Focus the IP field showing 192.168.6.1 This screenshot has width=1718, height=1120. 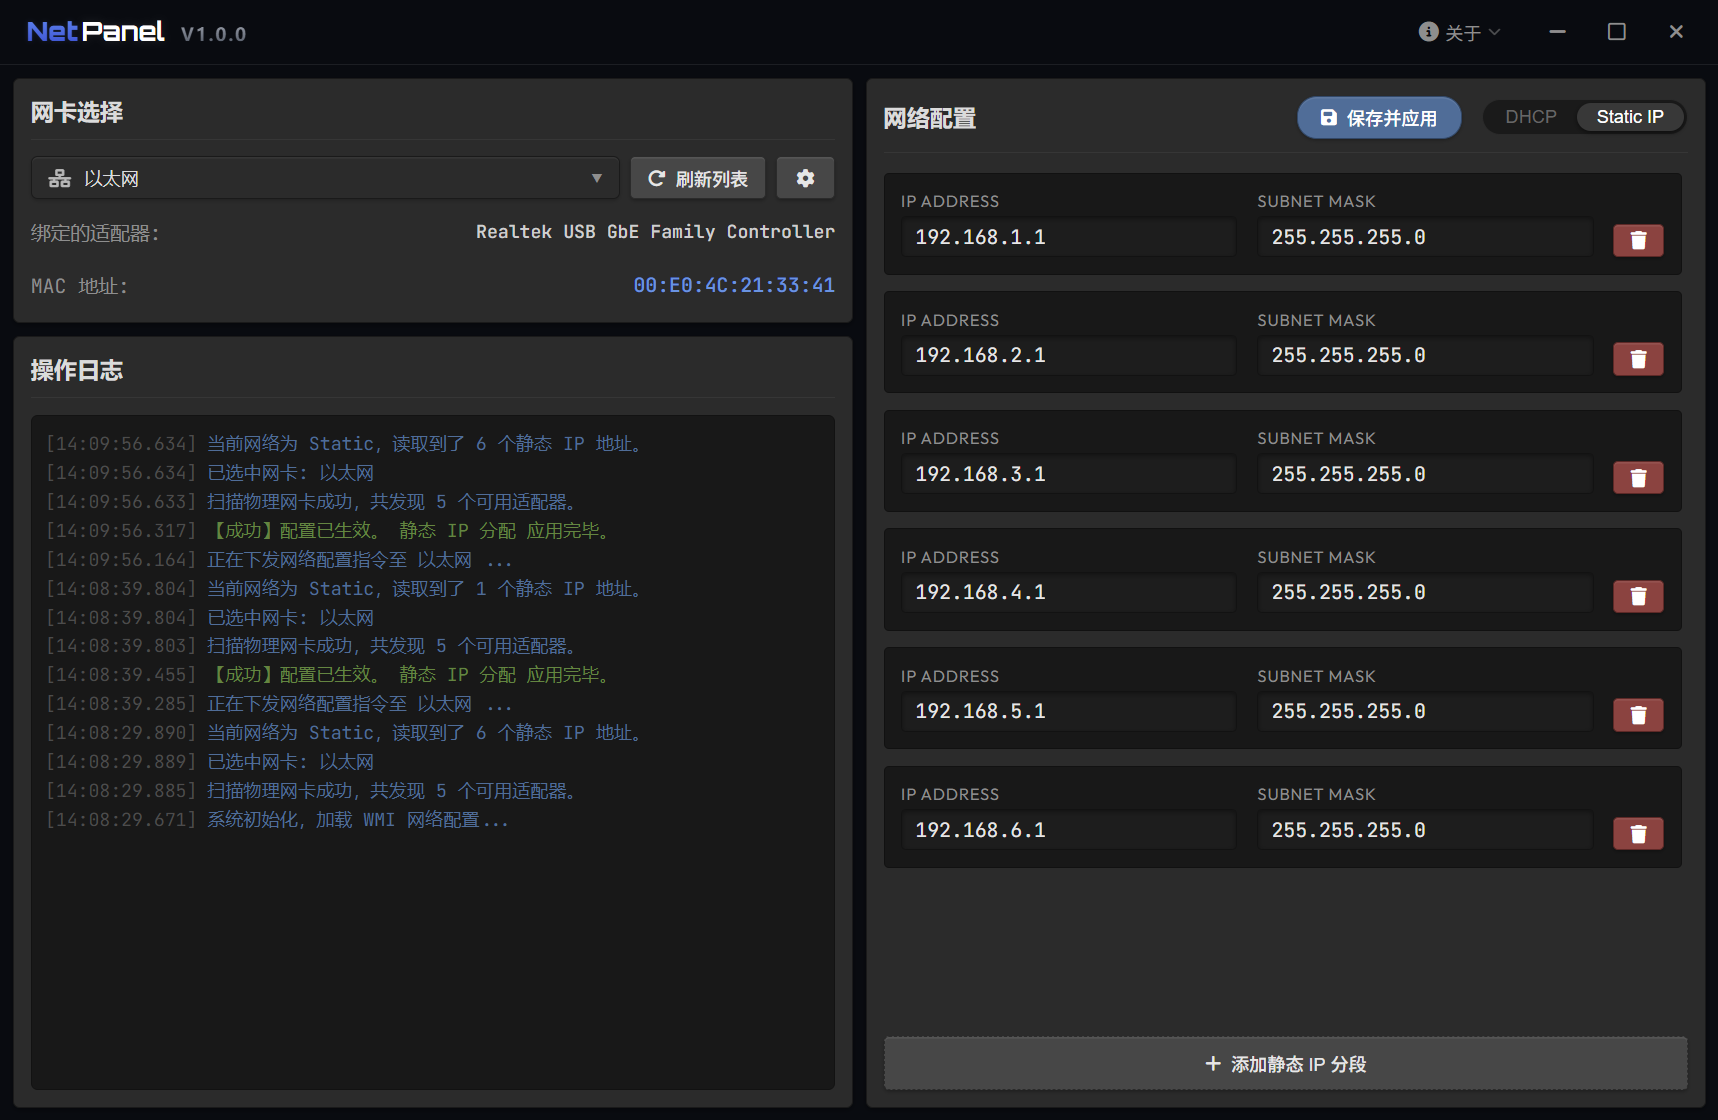[x=1068, y=830]
